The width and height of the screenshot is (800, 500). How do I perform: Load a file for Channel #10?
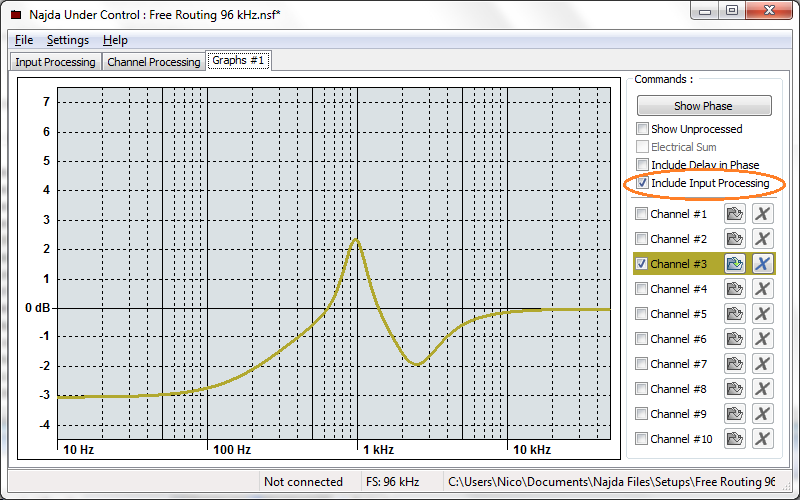[x=735, y=439]
